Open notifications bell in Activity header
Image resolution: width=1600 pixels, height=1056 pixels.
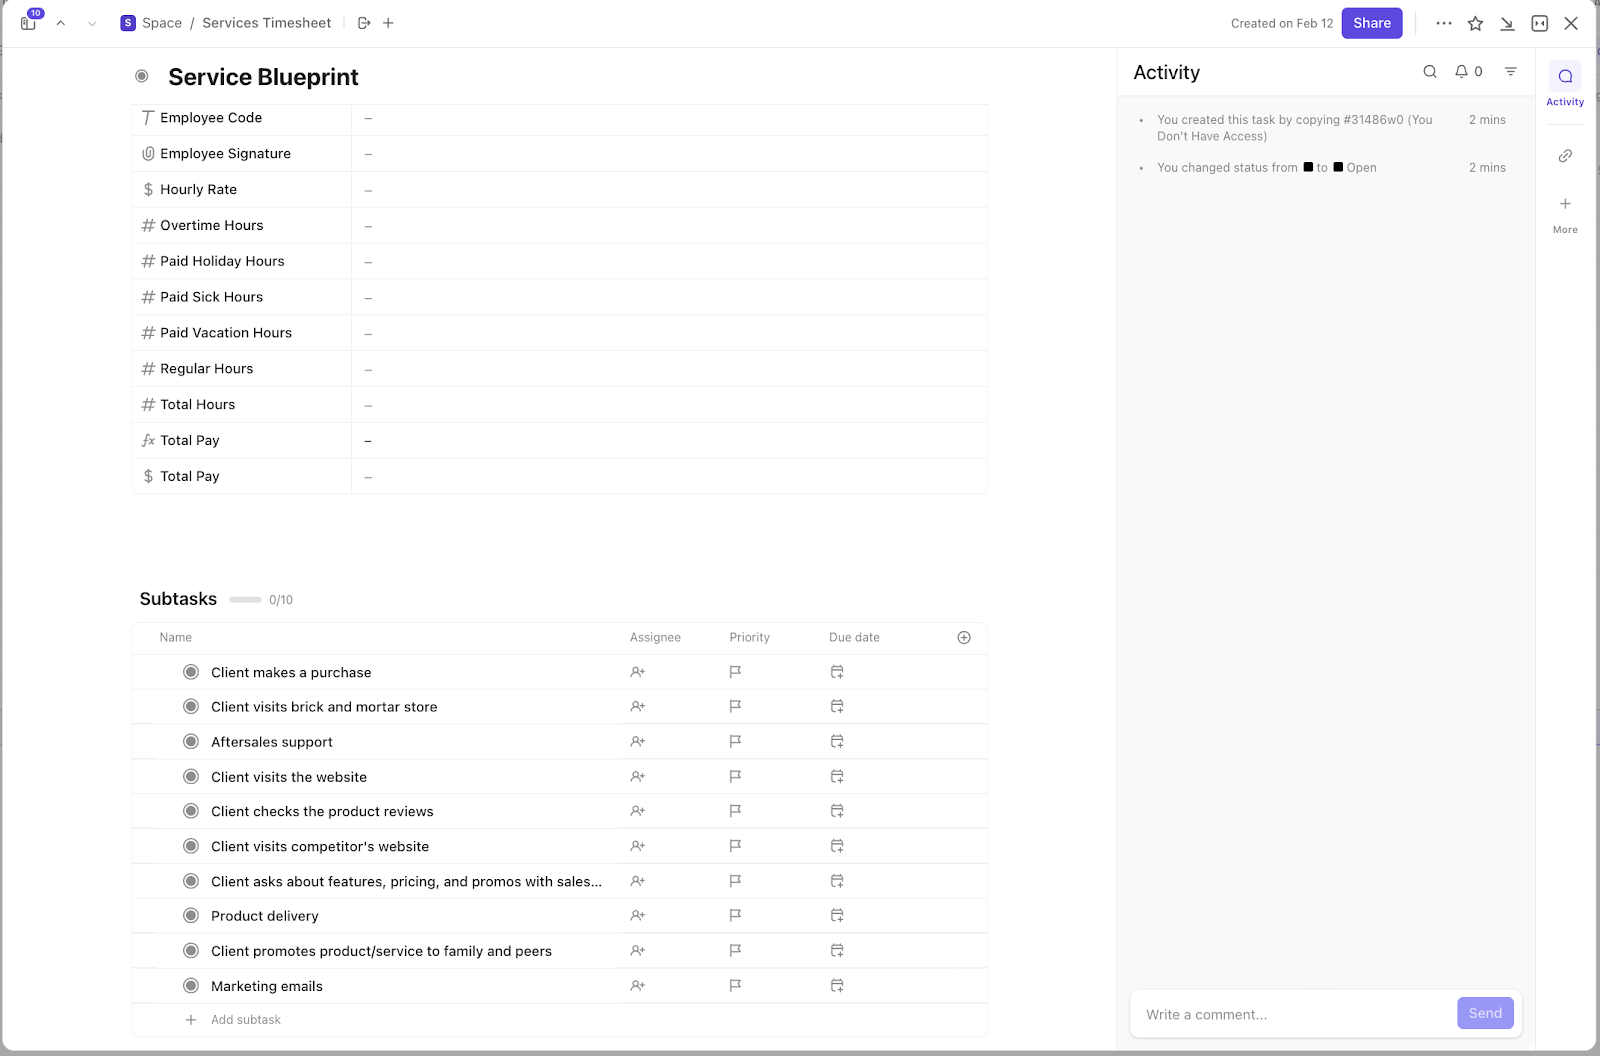1462,71
